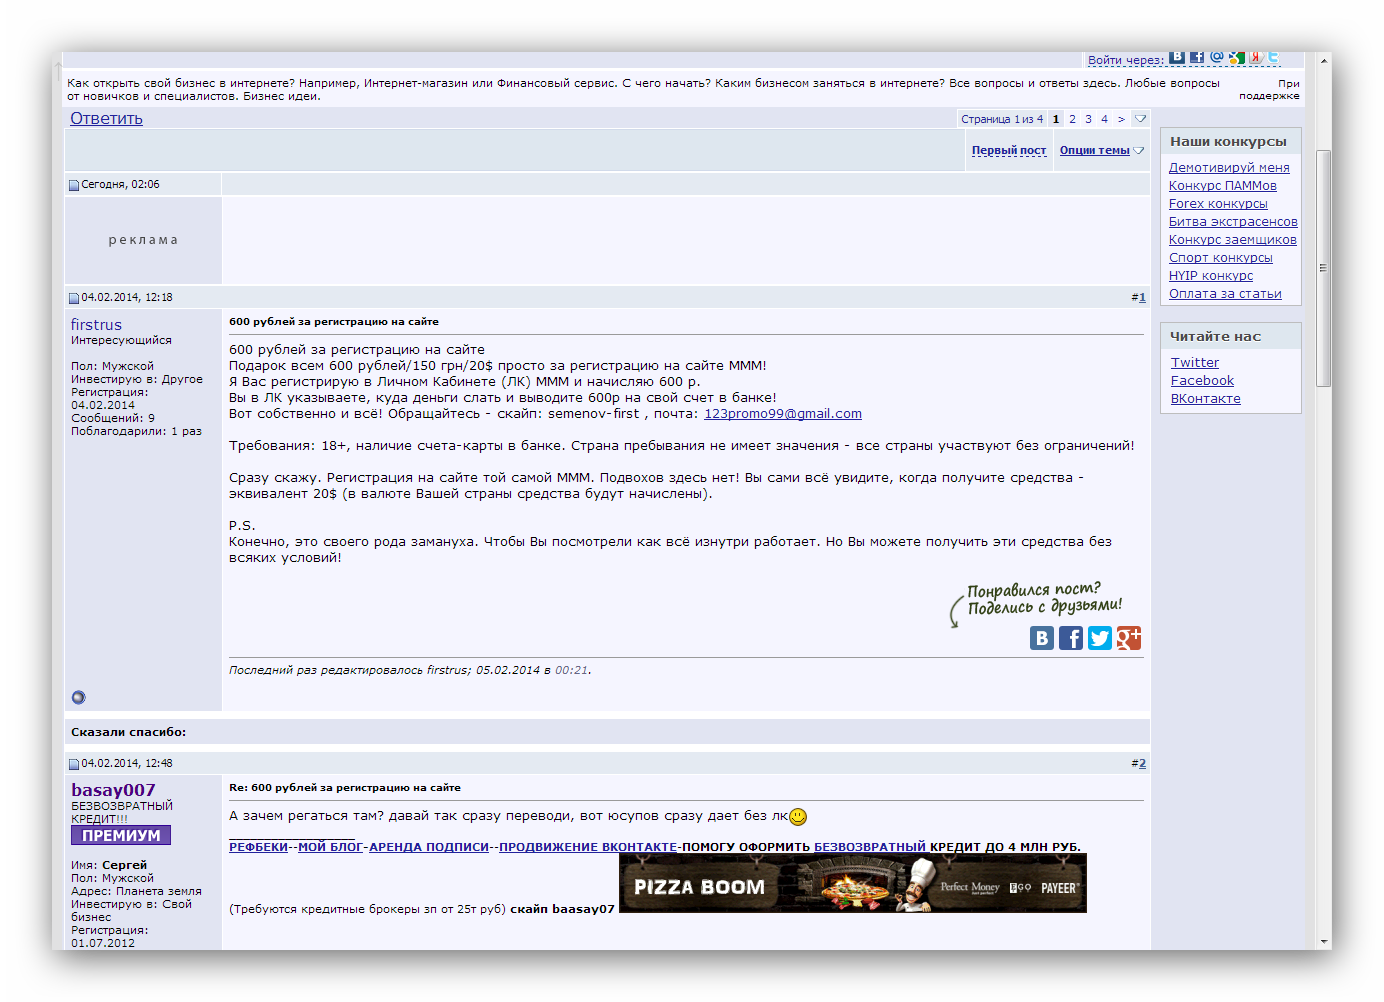This screenshot has height=1002, width=1384.
Task: Click the scrollbar down arrow
Action: [x=1324, y=941]
